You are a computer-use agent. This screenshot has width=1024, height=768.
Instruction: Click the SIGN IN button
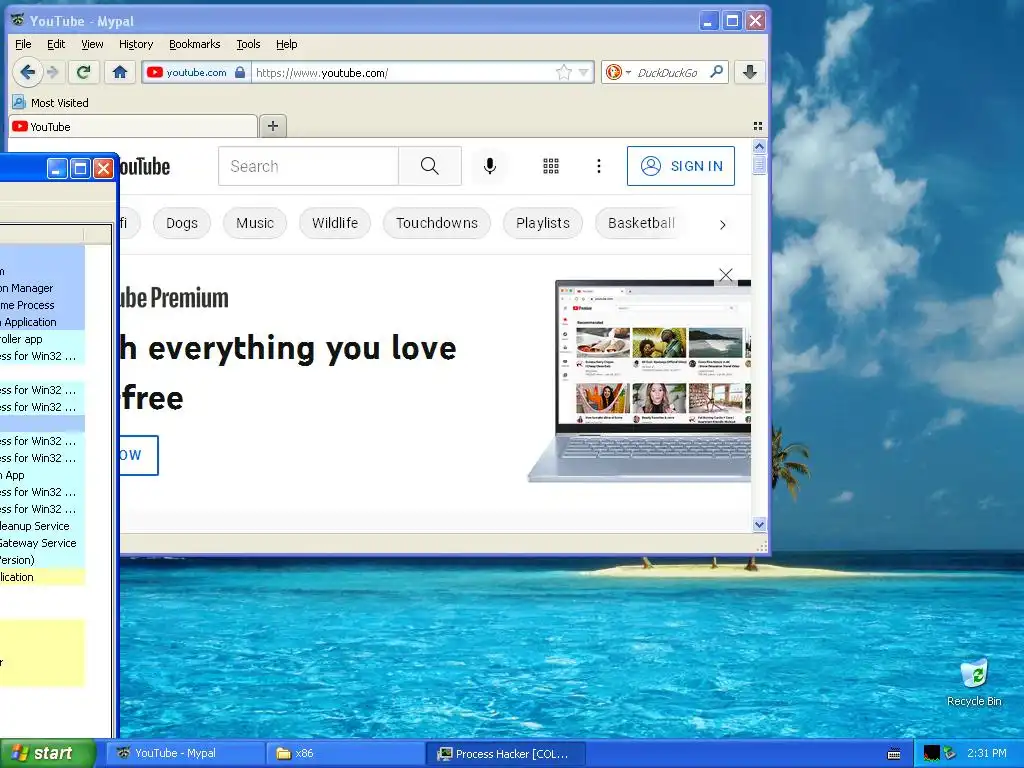680,166
